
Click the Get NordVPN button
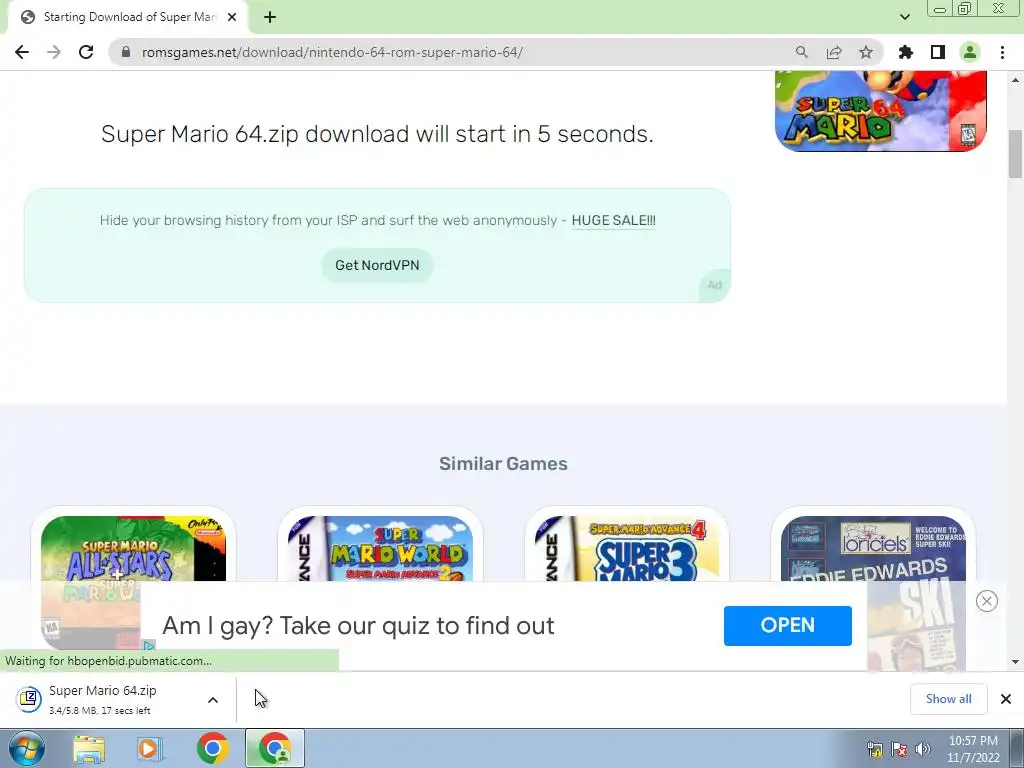[377, 265]
